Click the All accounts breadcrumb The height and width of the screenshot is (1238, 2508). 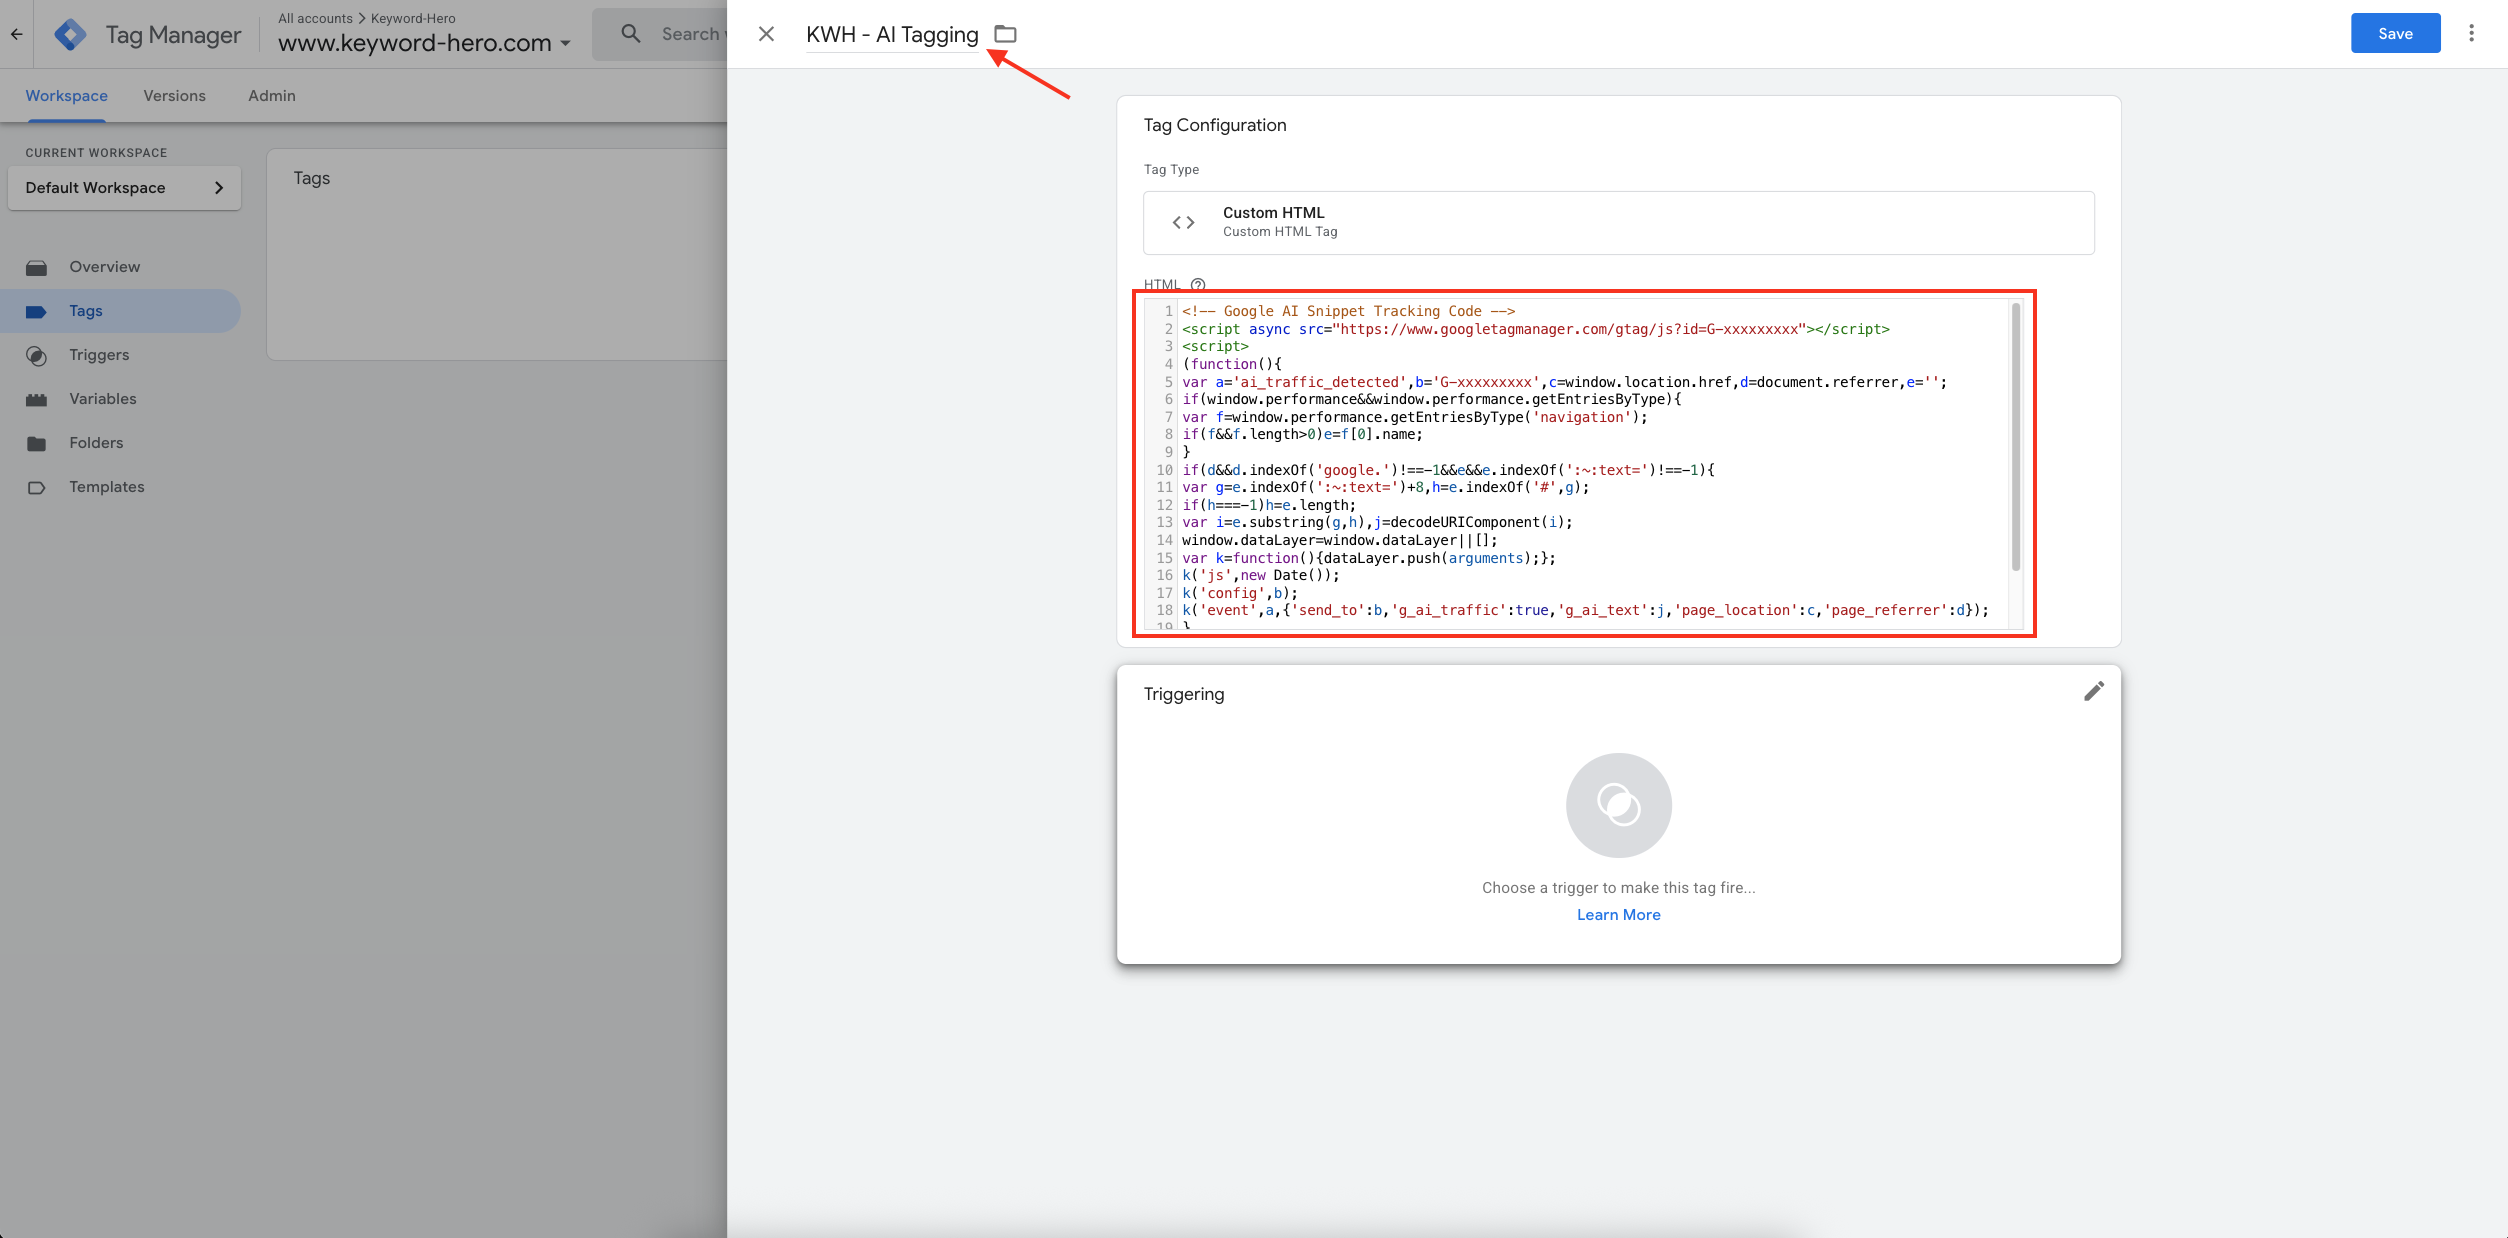(x=315, y=18)
